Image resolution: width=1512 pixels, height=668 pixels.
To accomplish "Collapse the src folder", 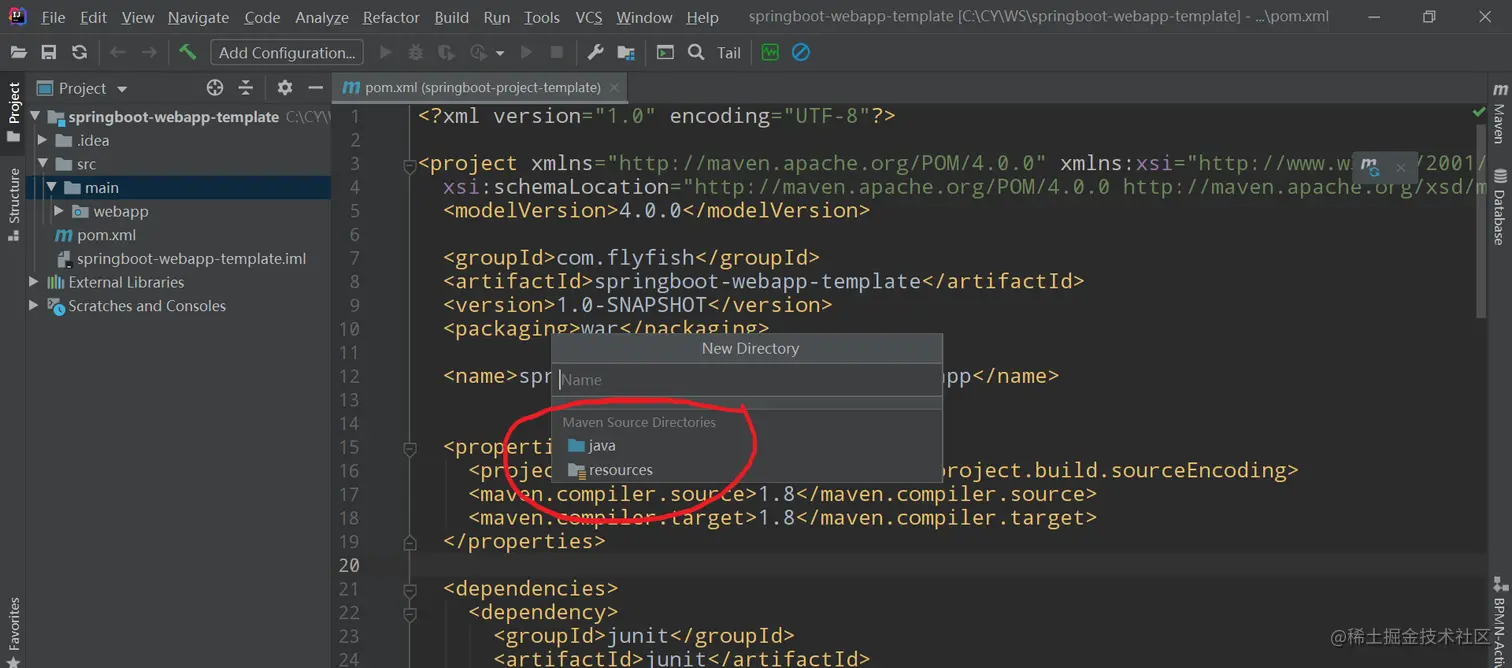I will [x=43, y=164].
